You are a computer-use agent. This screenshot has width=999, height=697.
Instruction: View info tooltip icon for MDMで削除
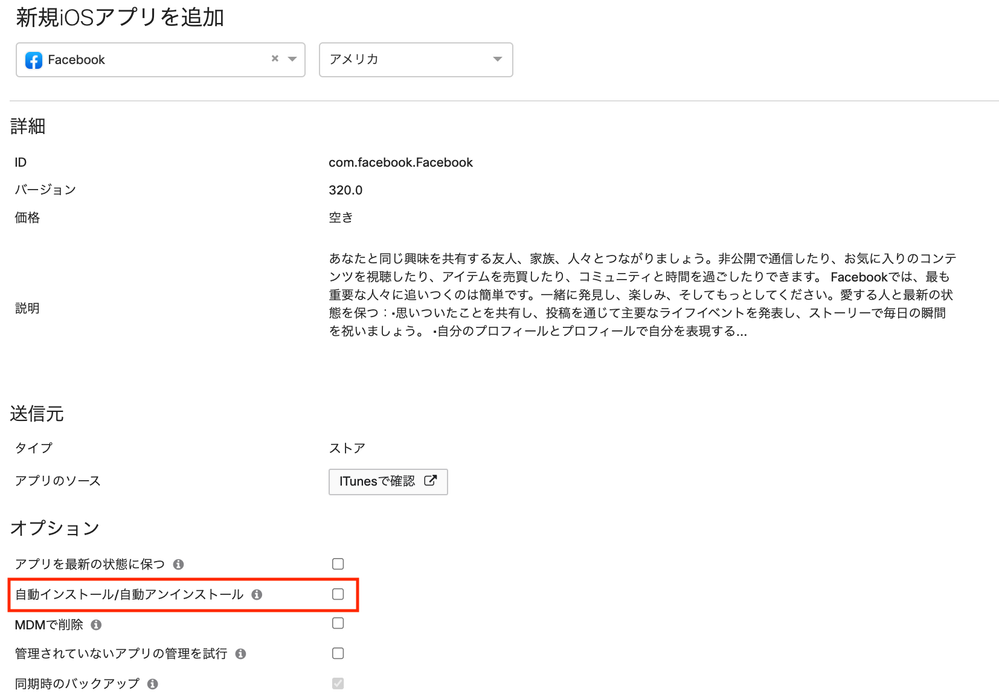(x=96, y=625)
